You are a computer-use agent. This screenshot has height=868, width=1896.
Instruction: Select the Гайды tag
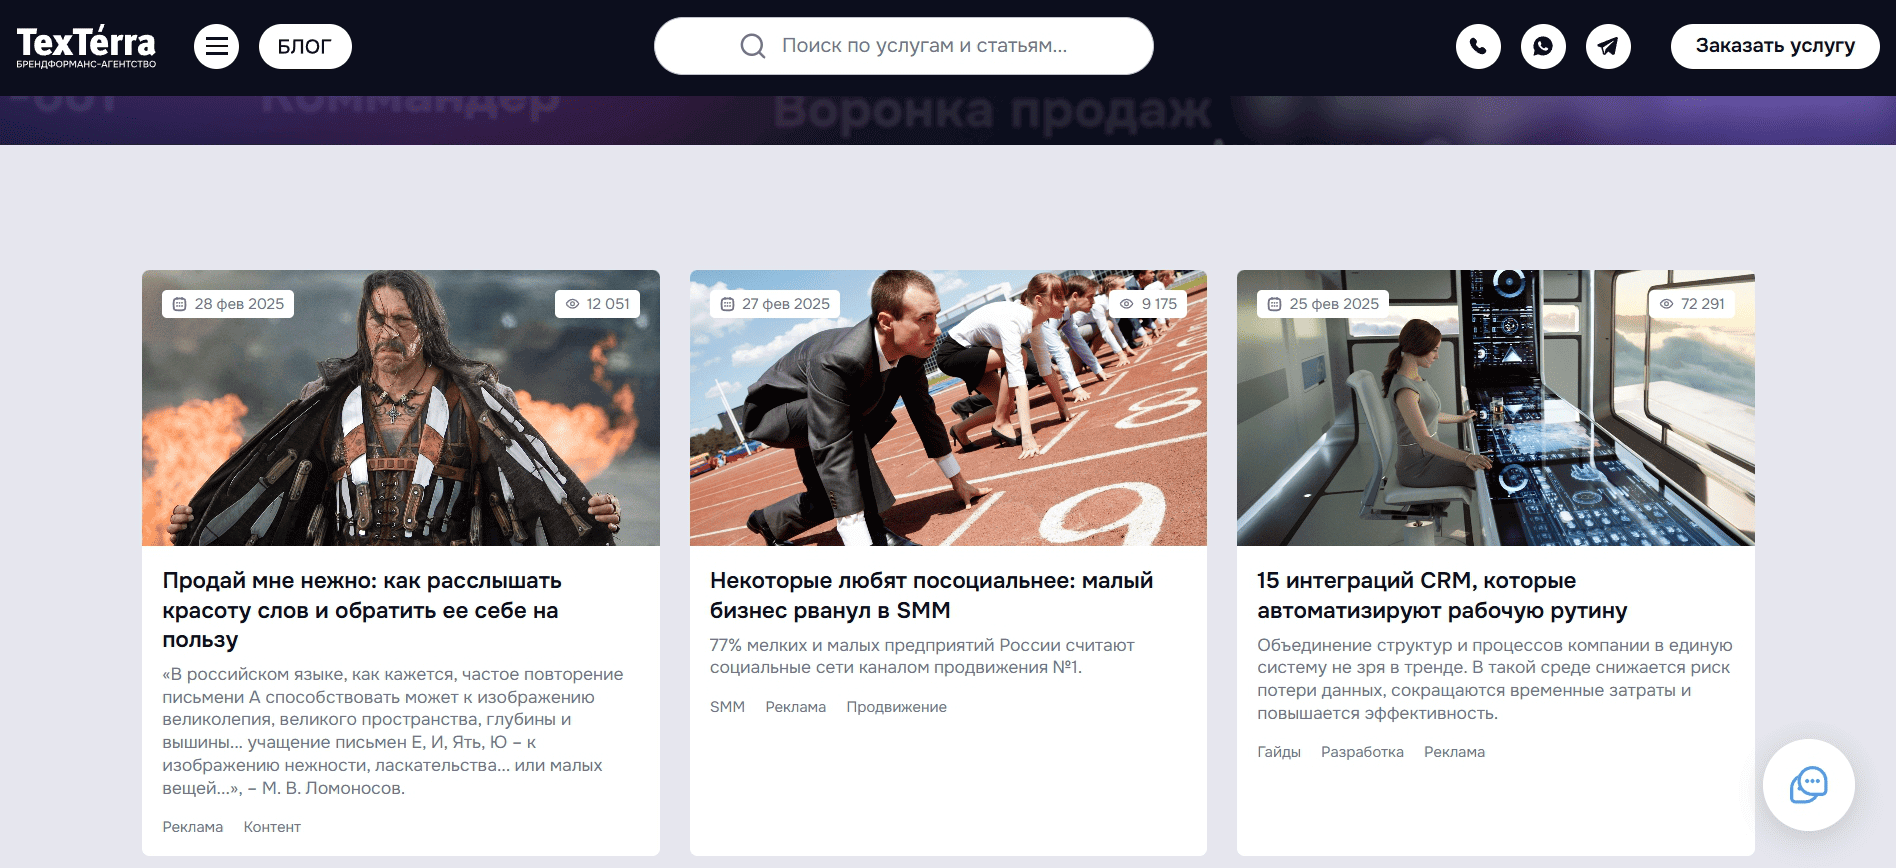1279,752
